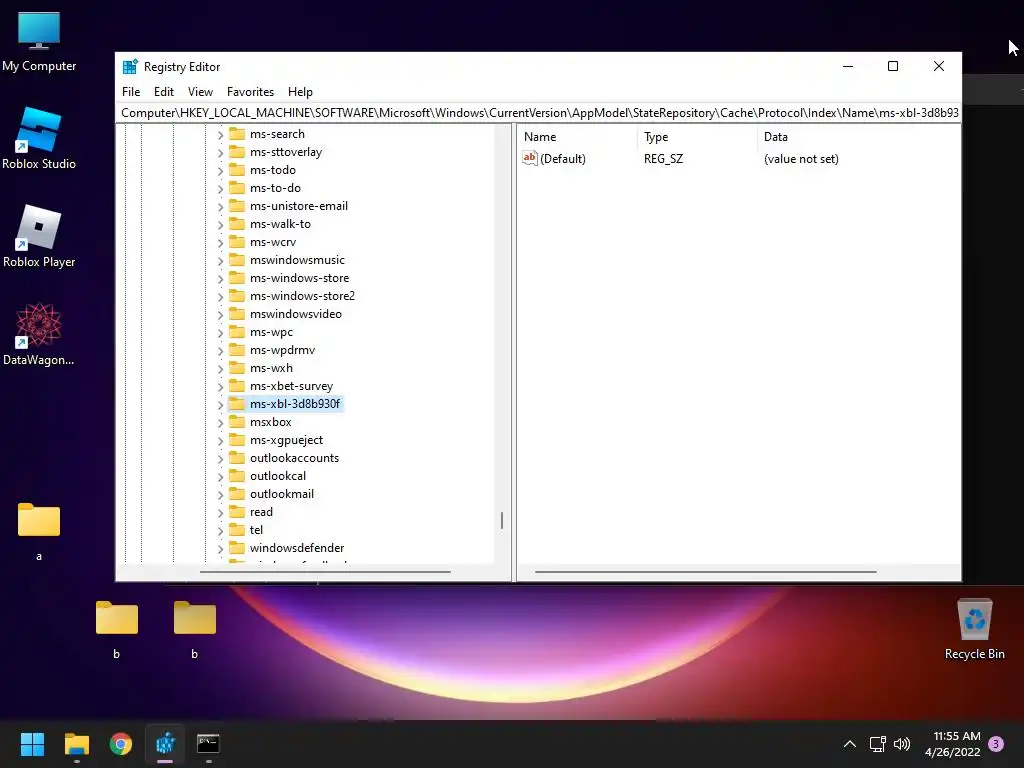Screen dimensions: 1024x768
Task: Select the My Computer desktop icon
Action: [x=39, y=42]
